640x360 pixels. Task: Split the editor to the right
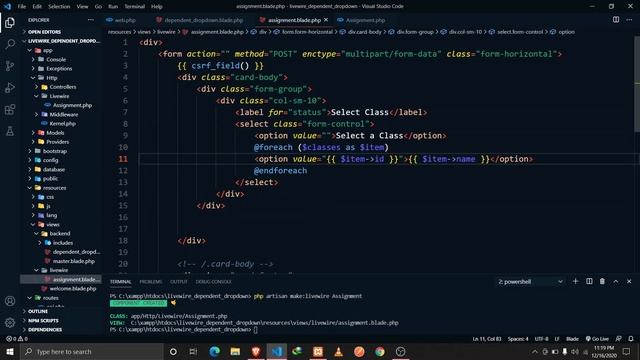click(x=616, y=20)
